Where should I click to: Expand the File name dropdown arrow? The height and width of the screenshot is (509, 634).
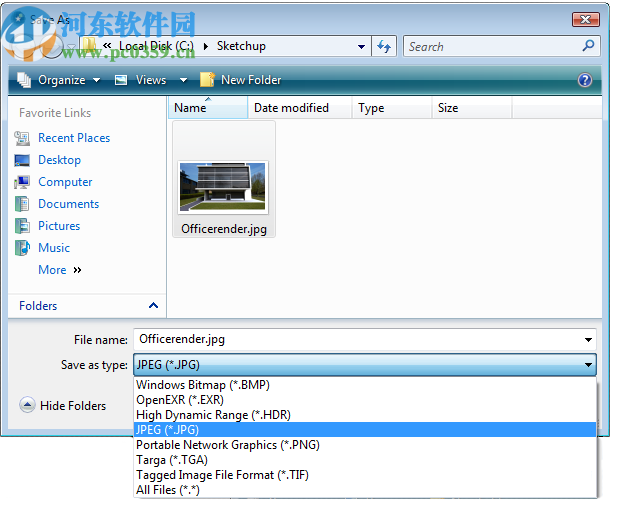(588, 340)
